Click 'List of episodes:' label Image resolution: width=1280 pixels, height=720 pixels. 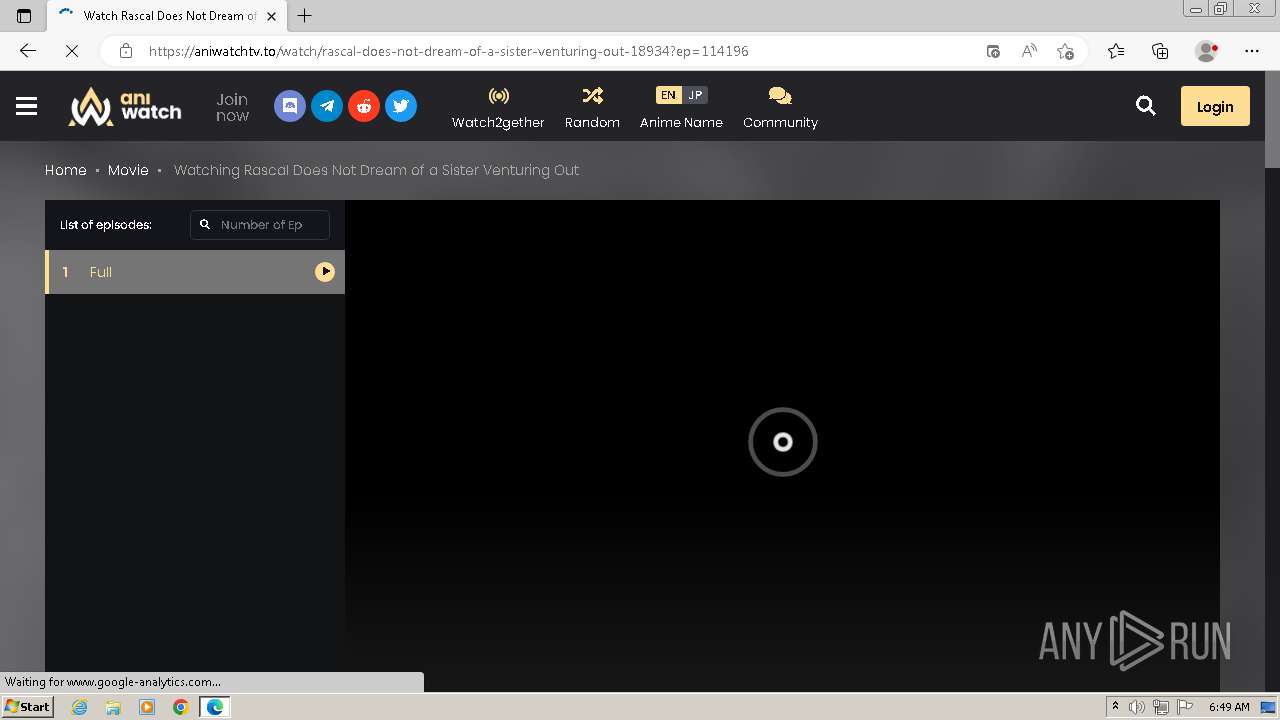[106, 225]
